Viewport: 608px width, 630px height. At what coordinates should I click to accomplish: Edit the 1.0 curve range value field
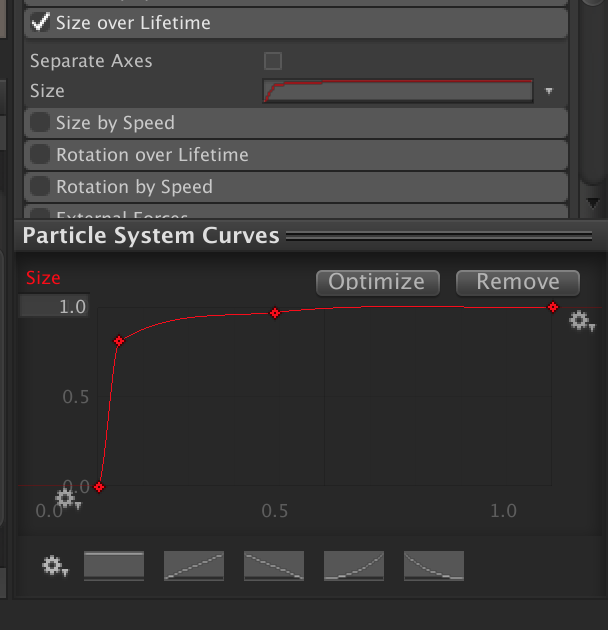click(x=54, y=306)
